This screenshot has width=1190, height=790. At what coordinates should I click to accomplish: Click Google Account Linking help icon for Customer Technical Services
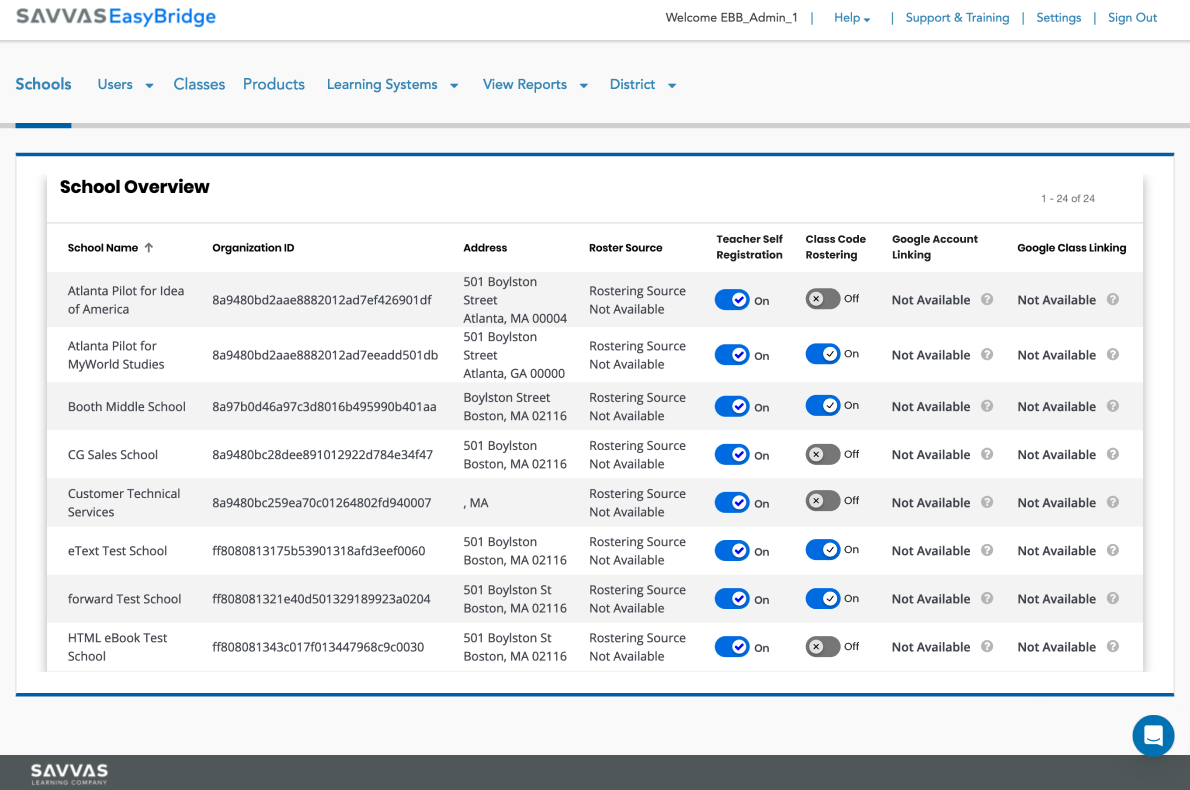[x=987, y=502]
